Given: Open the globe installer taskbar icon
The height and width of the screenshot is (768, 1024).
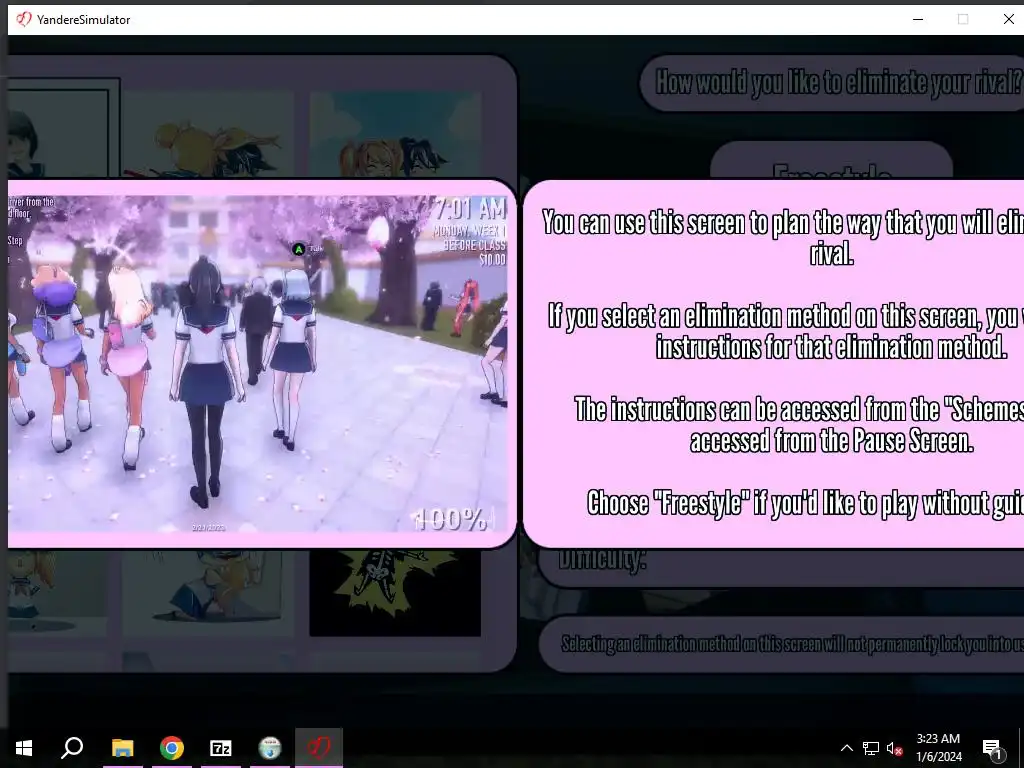Looking at the screenshot, I should (270, 748).
